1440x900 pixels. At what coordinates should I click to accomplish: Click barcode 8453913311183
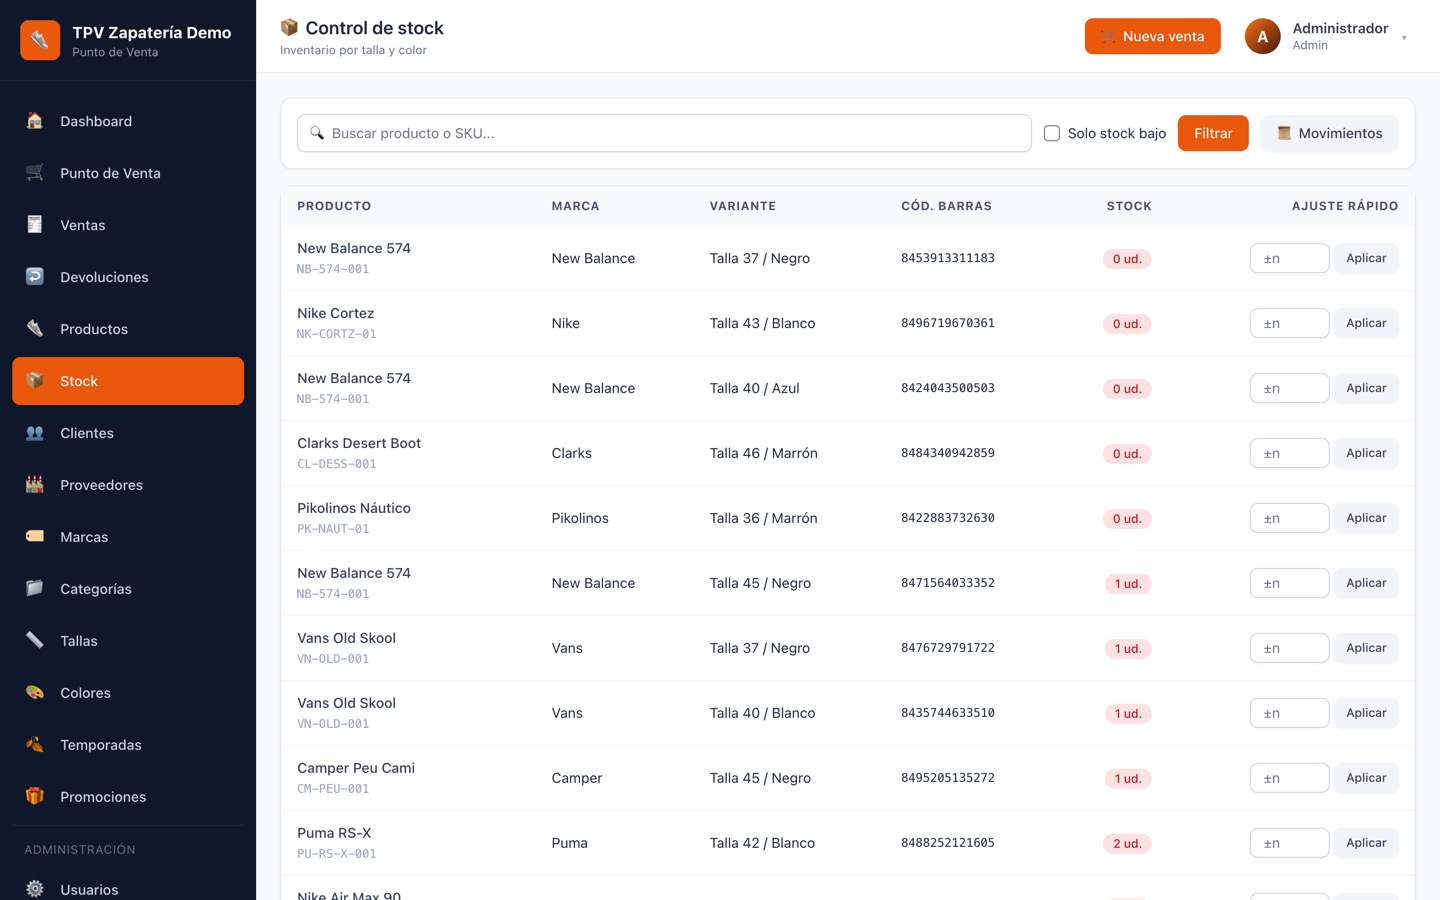coord(948,258)
